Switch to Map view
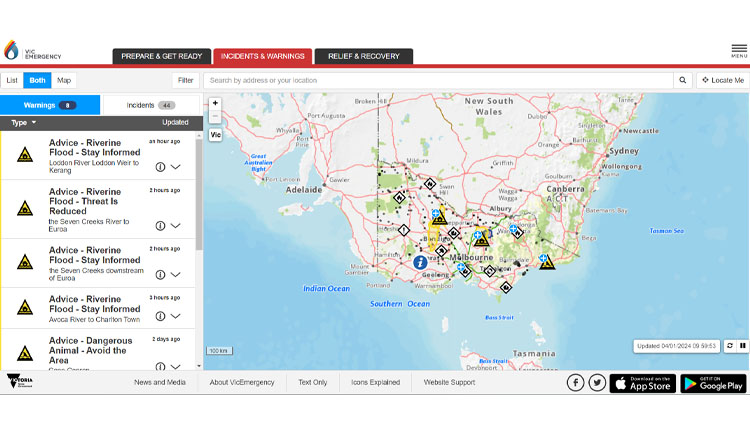This screenshot has width=750, height=430. (64, 80)
